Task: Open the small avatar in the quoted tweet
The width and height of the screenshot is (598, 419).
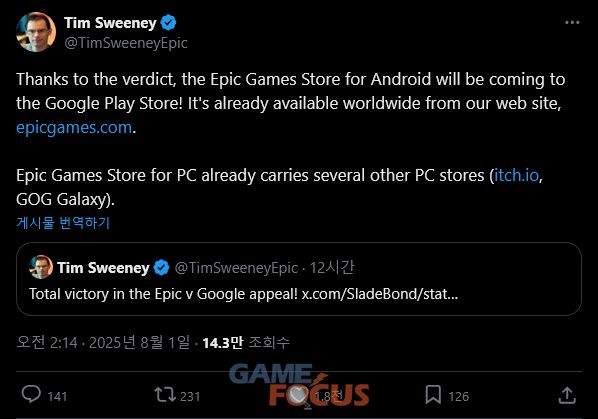Action: coord(41,267)
